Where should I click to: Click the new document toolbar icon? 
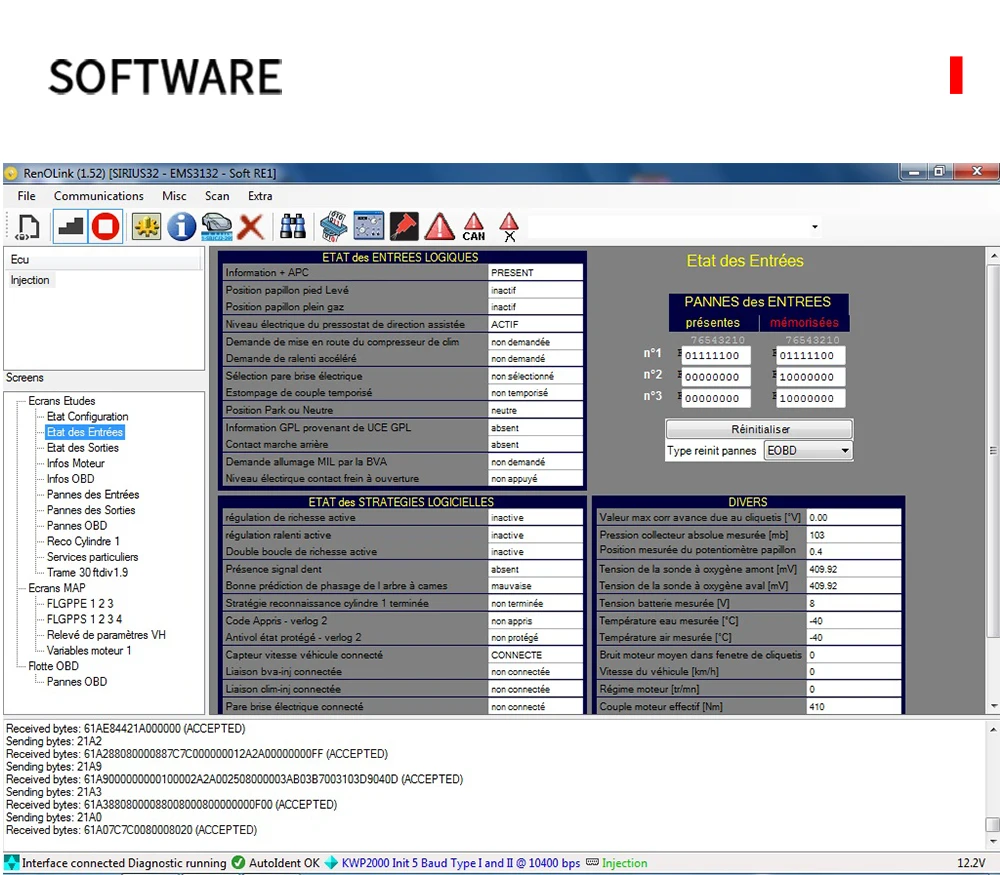28,226
